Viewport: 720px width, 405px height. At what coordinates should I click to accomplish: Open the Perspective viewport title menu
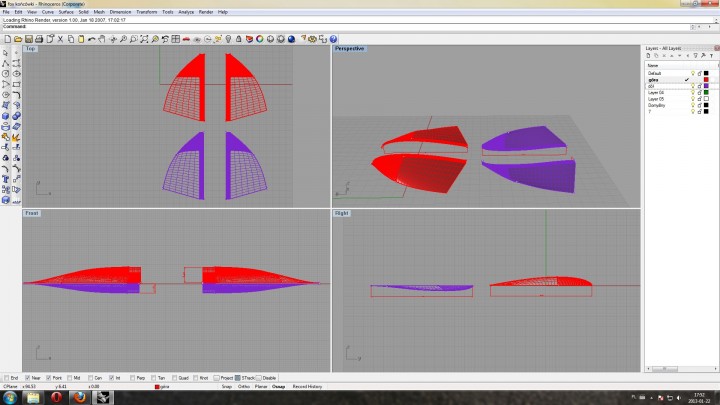click(349, 48)
